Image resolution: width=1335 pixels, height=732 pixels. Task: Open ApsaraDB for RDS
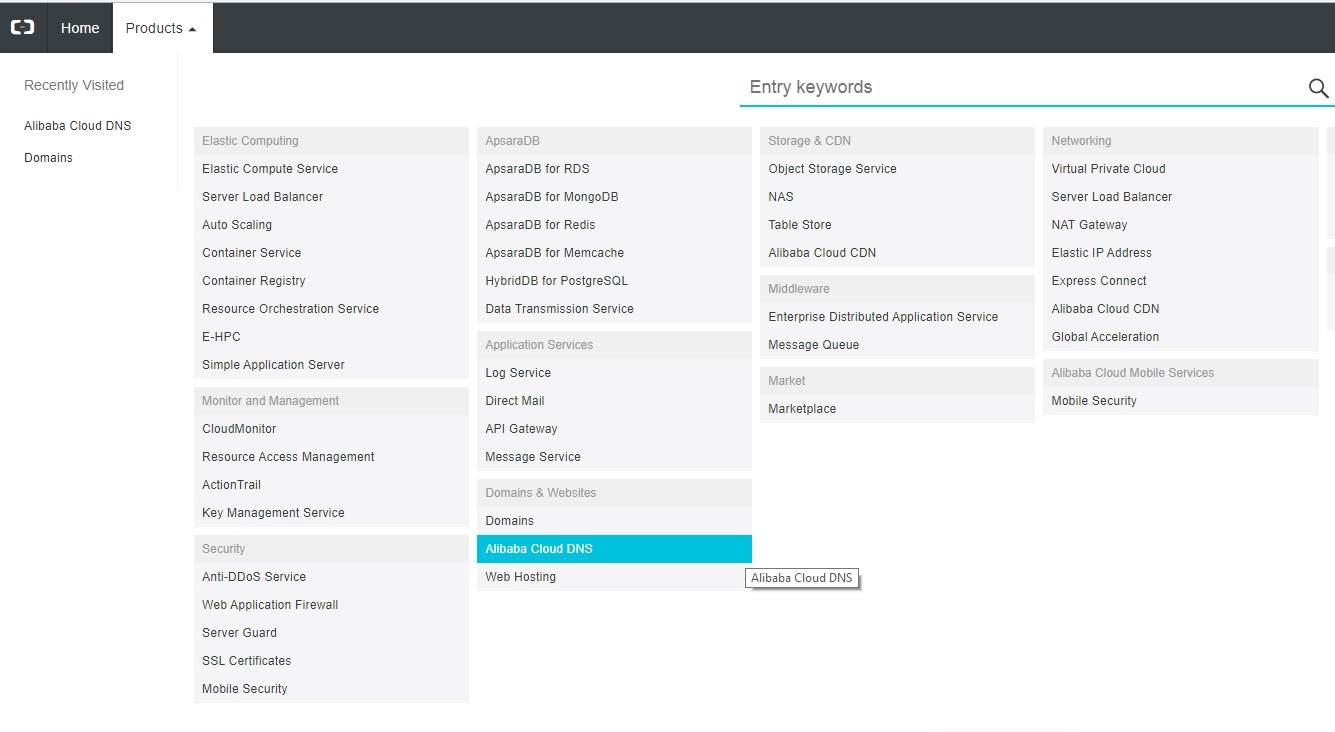[614, 169]
